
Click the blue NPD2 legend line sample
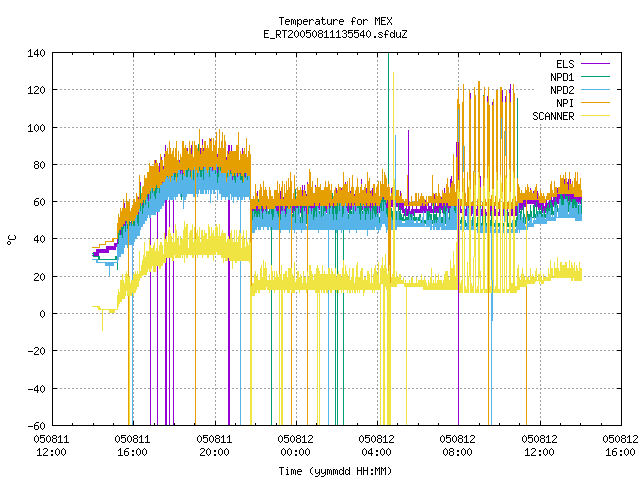[595, 89]
